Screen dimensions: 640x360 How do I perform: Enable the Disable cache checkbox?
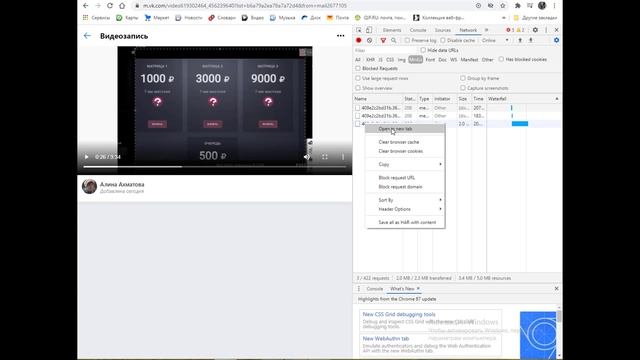point(442,40)
